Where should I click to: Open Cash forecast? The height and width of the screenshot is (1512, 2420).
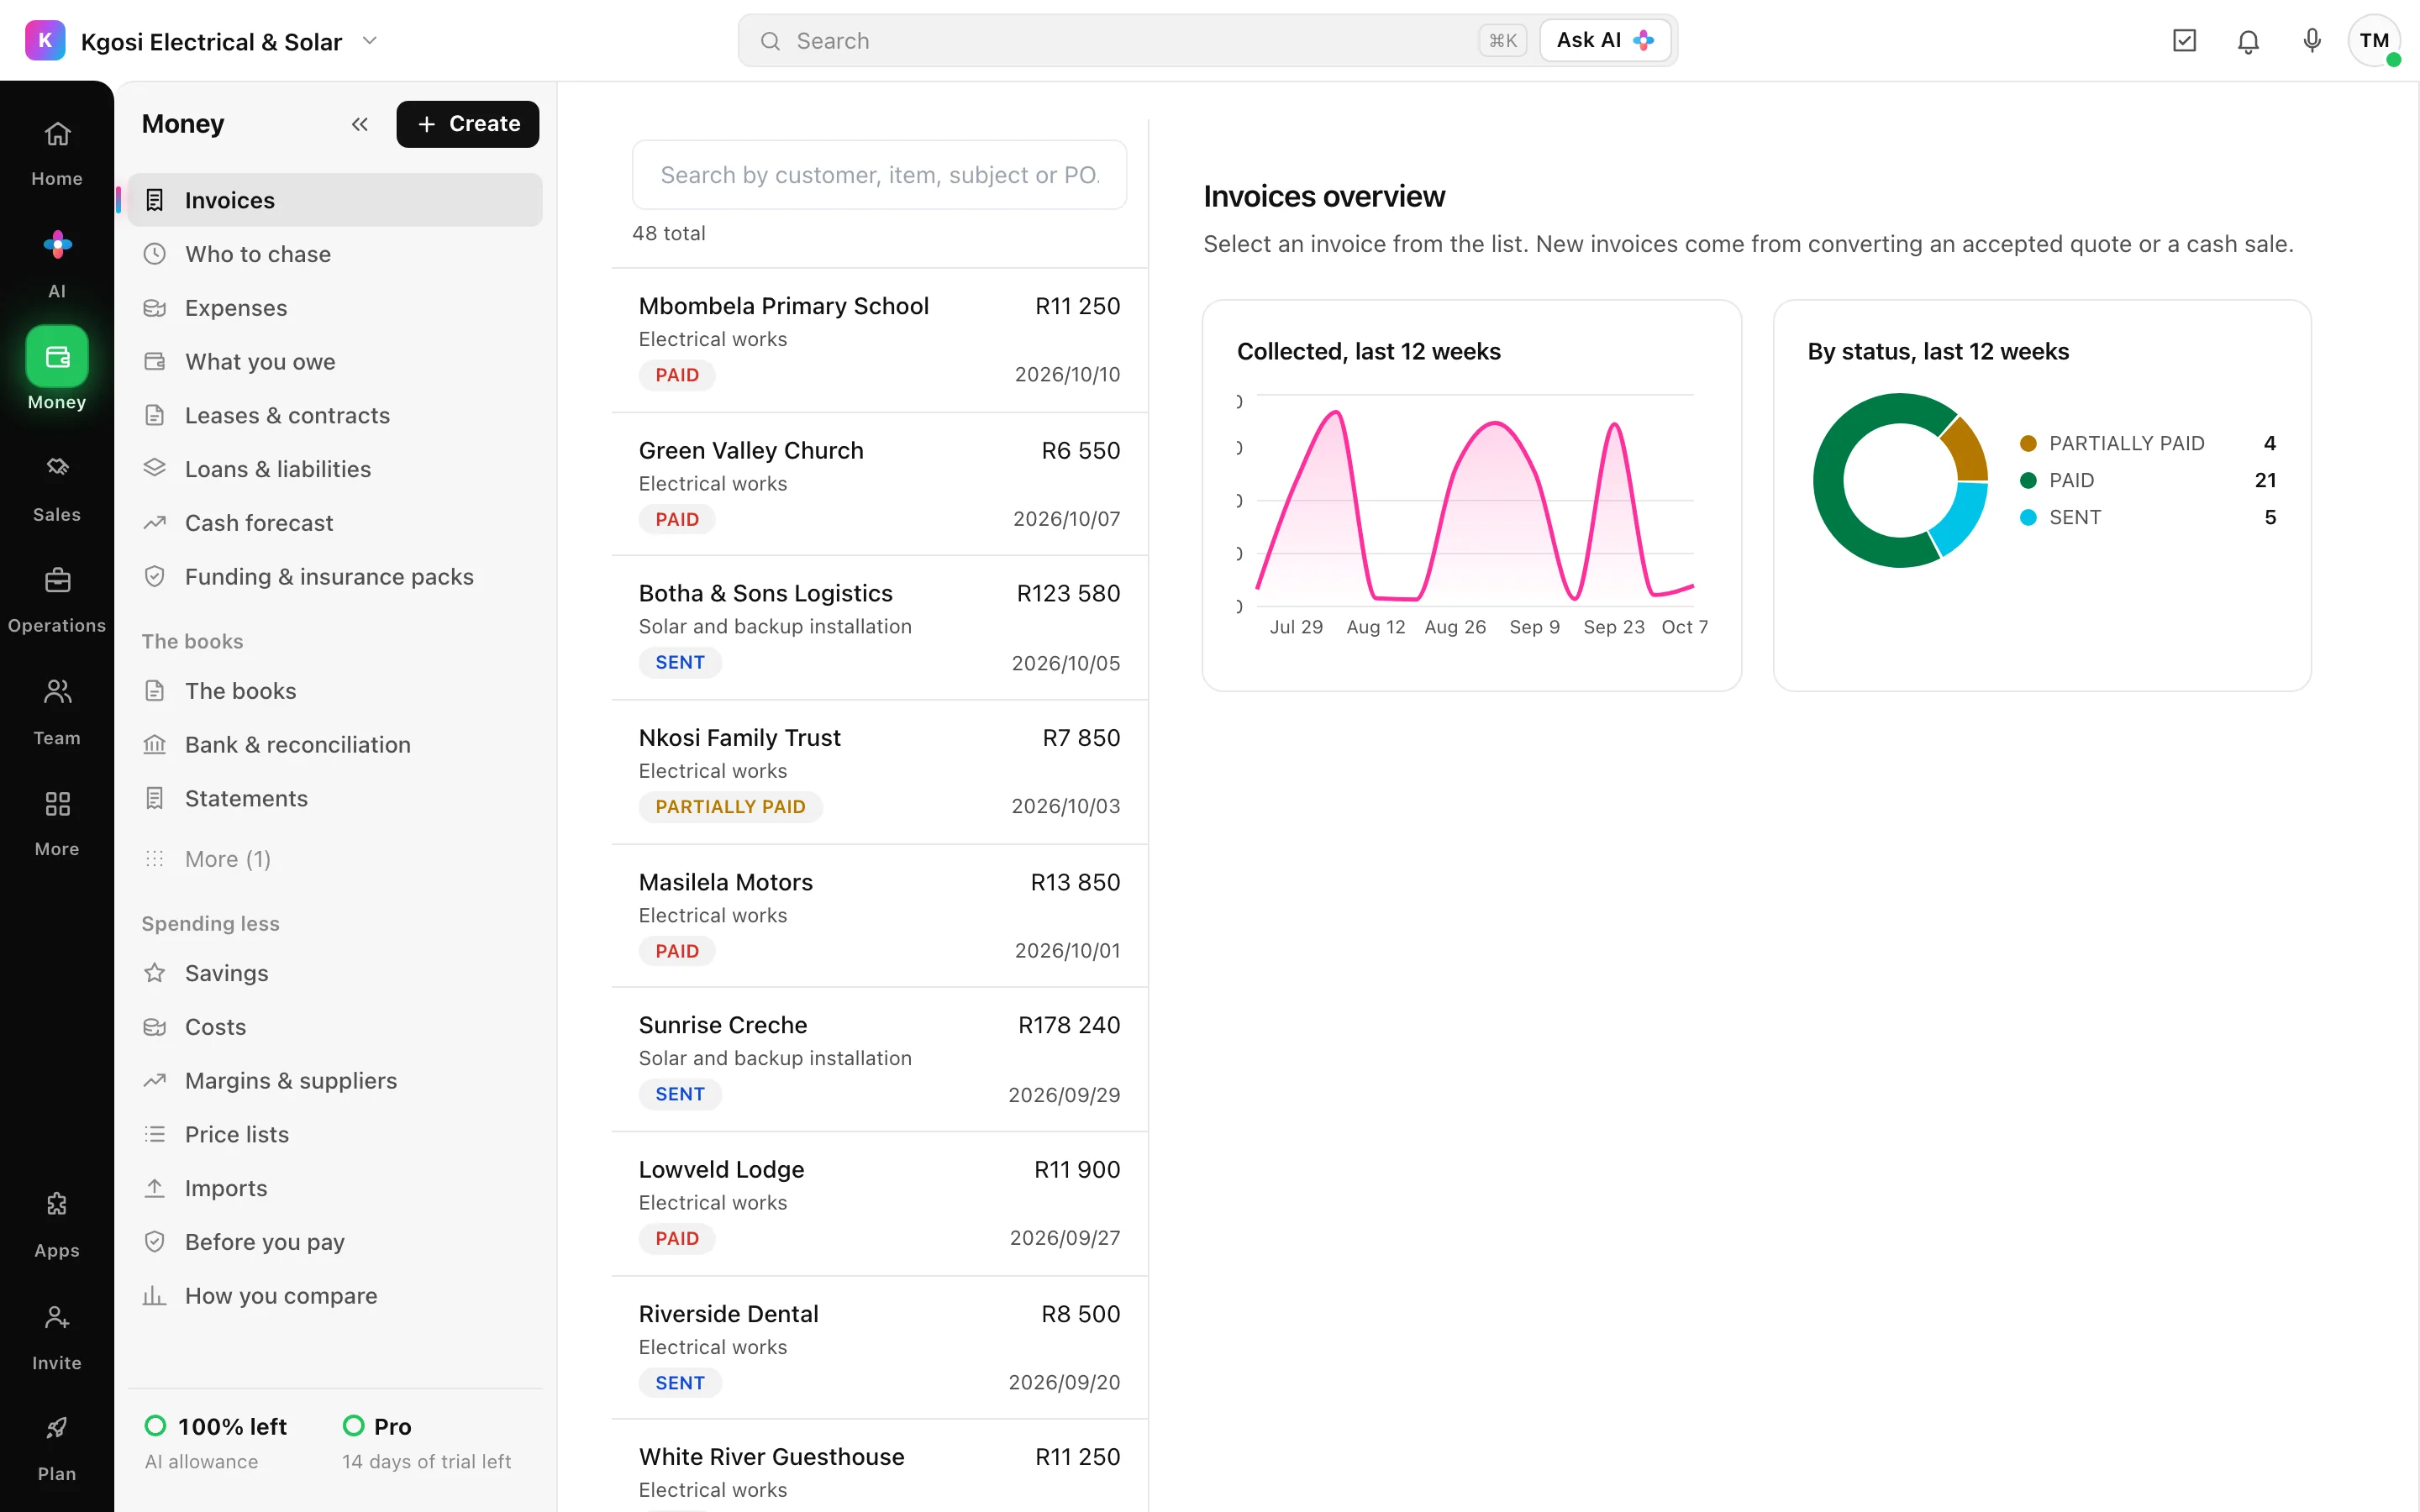(335, 523)
